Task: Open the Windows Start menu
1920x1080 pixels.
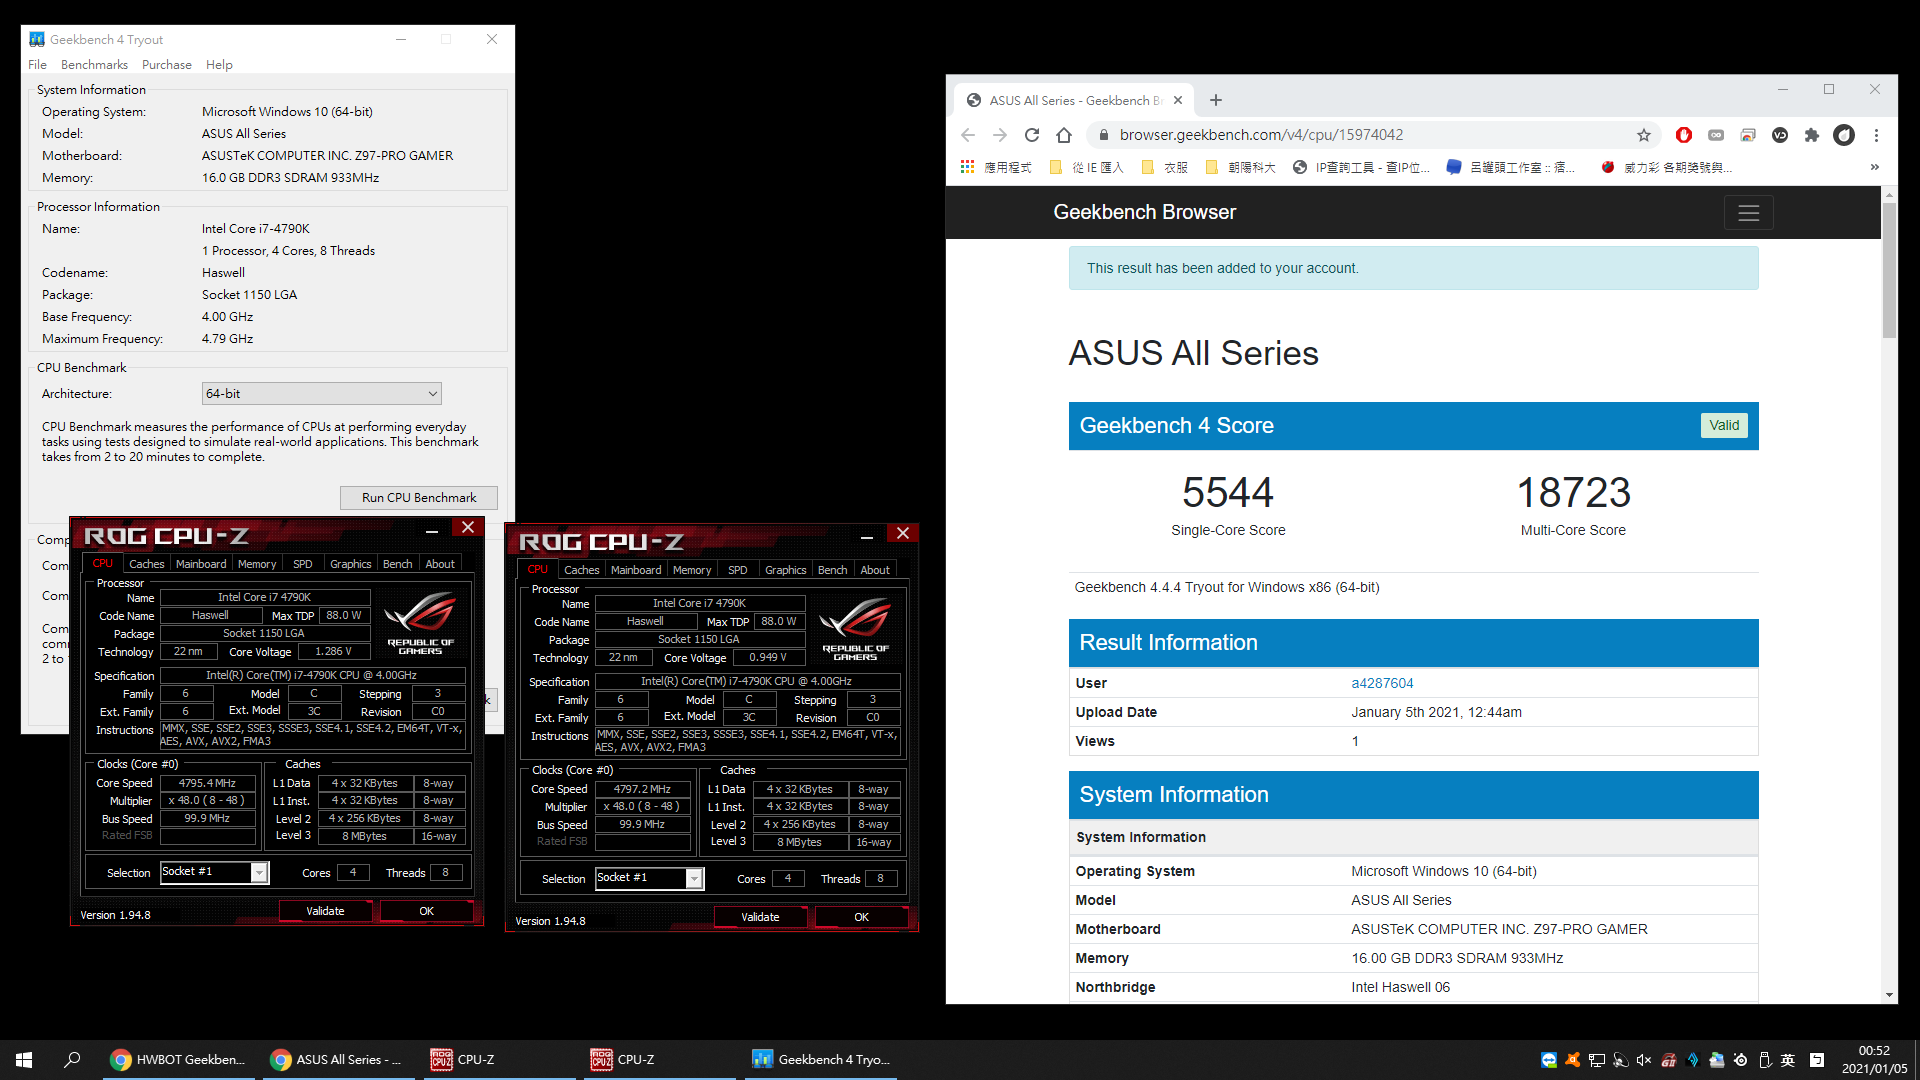Action: coord(24,1060)
